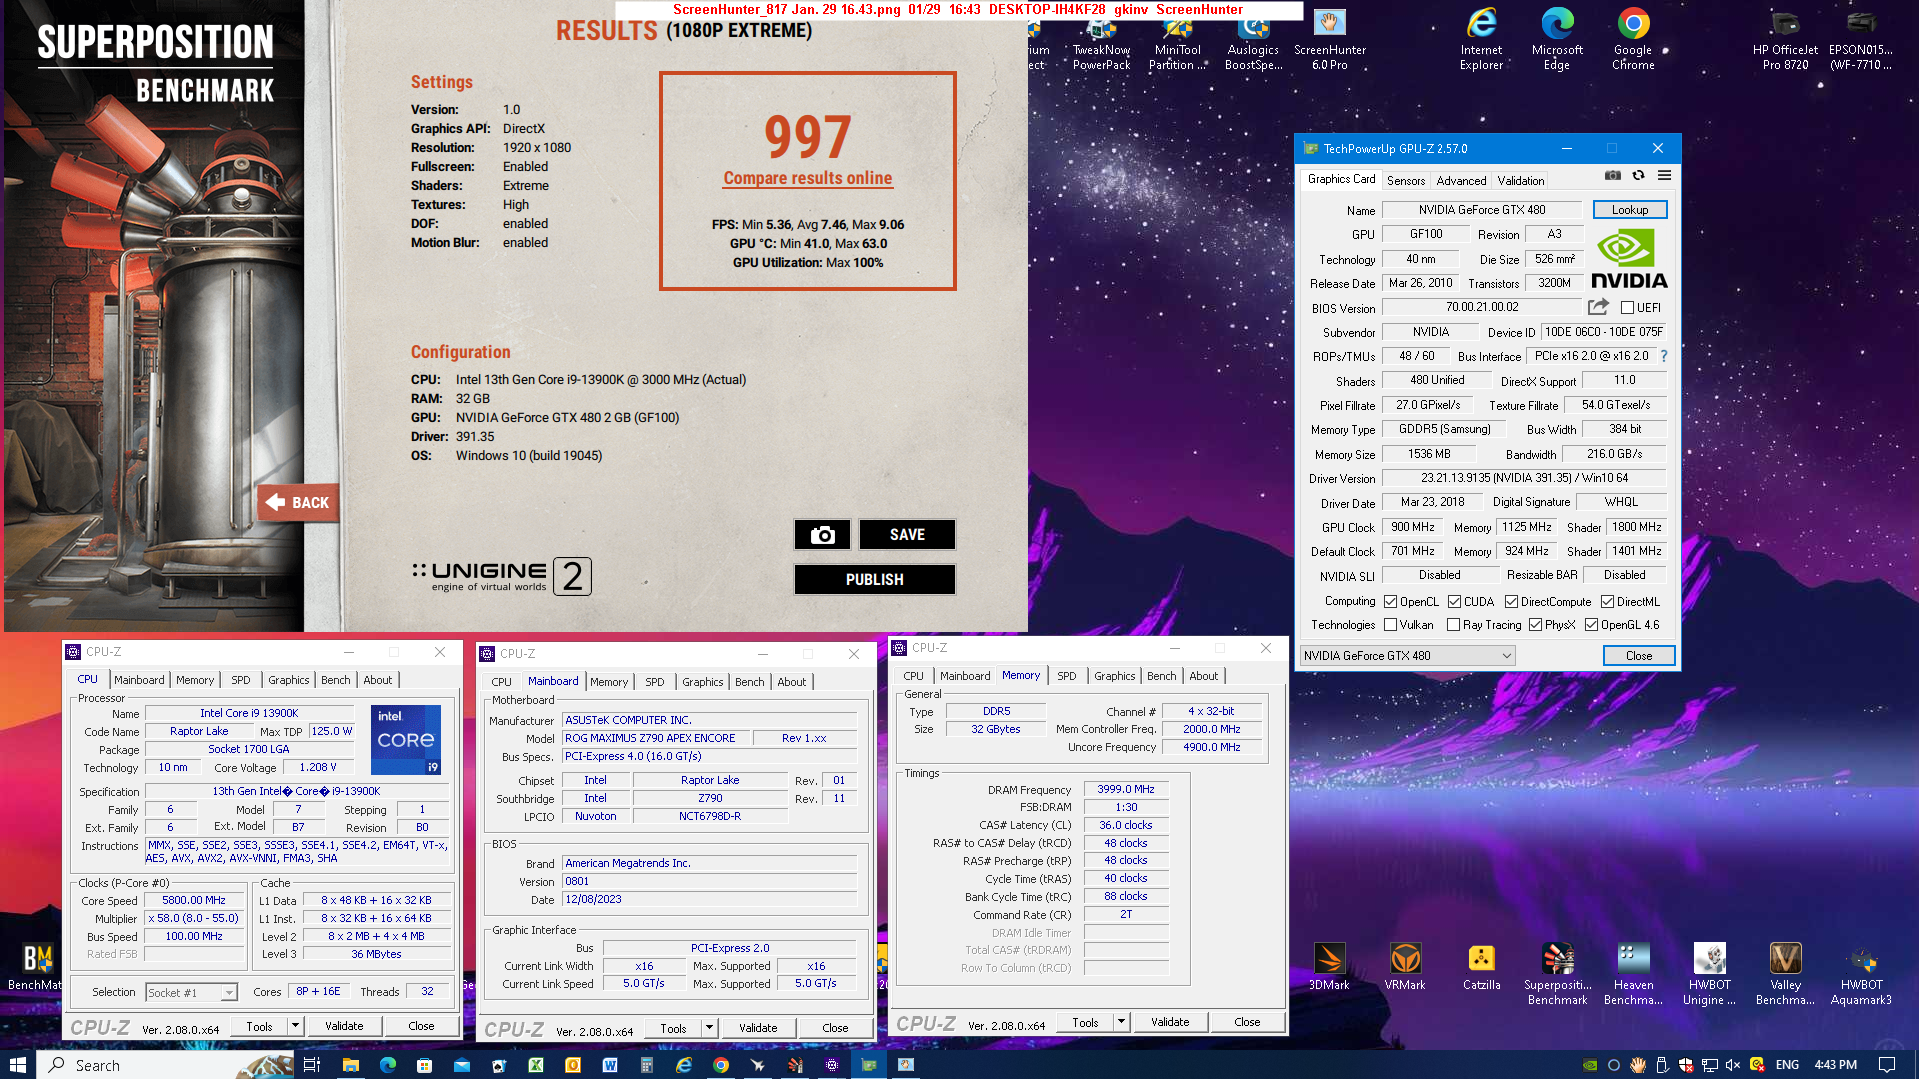1919x1079 pixels.
Task: Click Superposition screenshot camera button
Action: (x=822, y=535)
